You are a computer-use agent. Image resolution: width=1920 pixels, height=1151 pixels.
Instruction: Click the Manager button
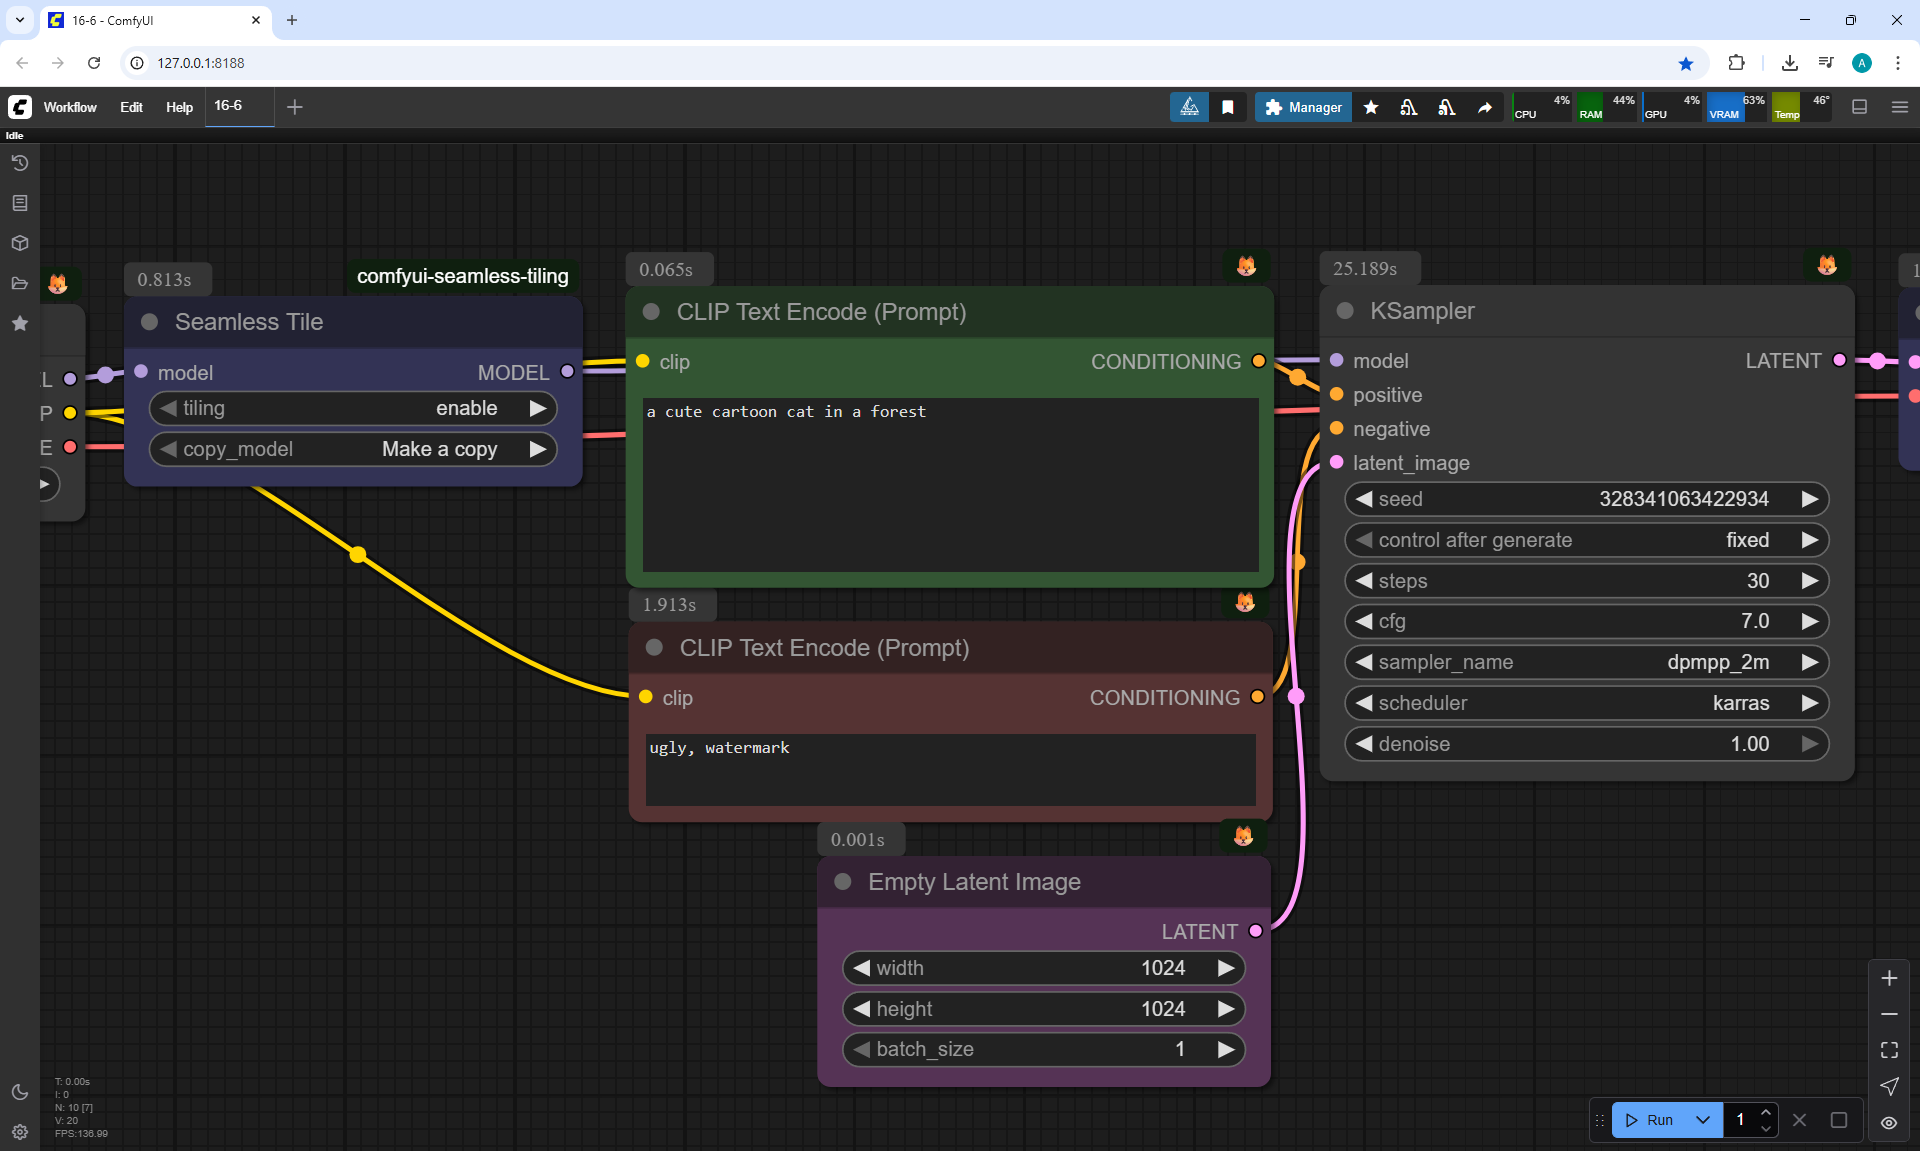1303,107
